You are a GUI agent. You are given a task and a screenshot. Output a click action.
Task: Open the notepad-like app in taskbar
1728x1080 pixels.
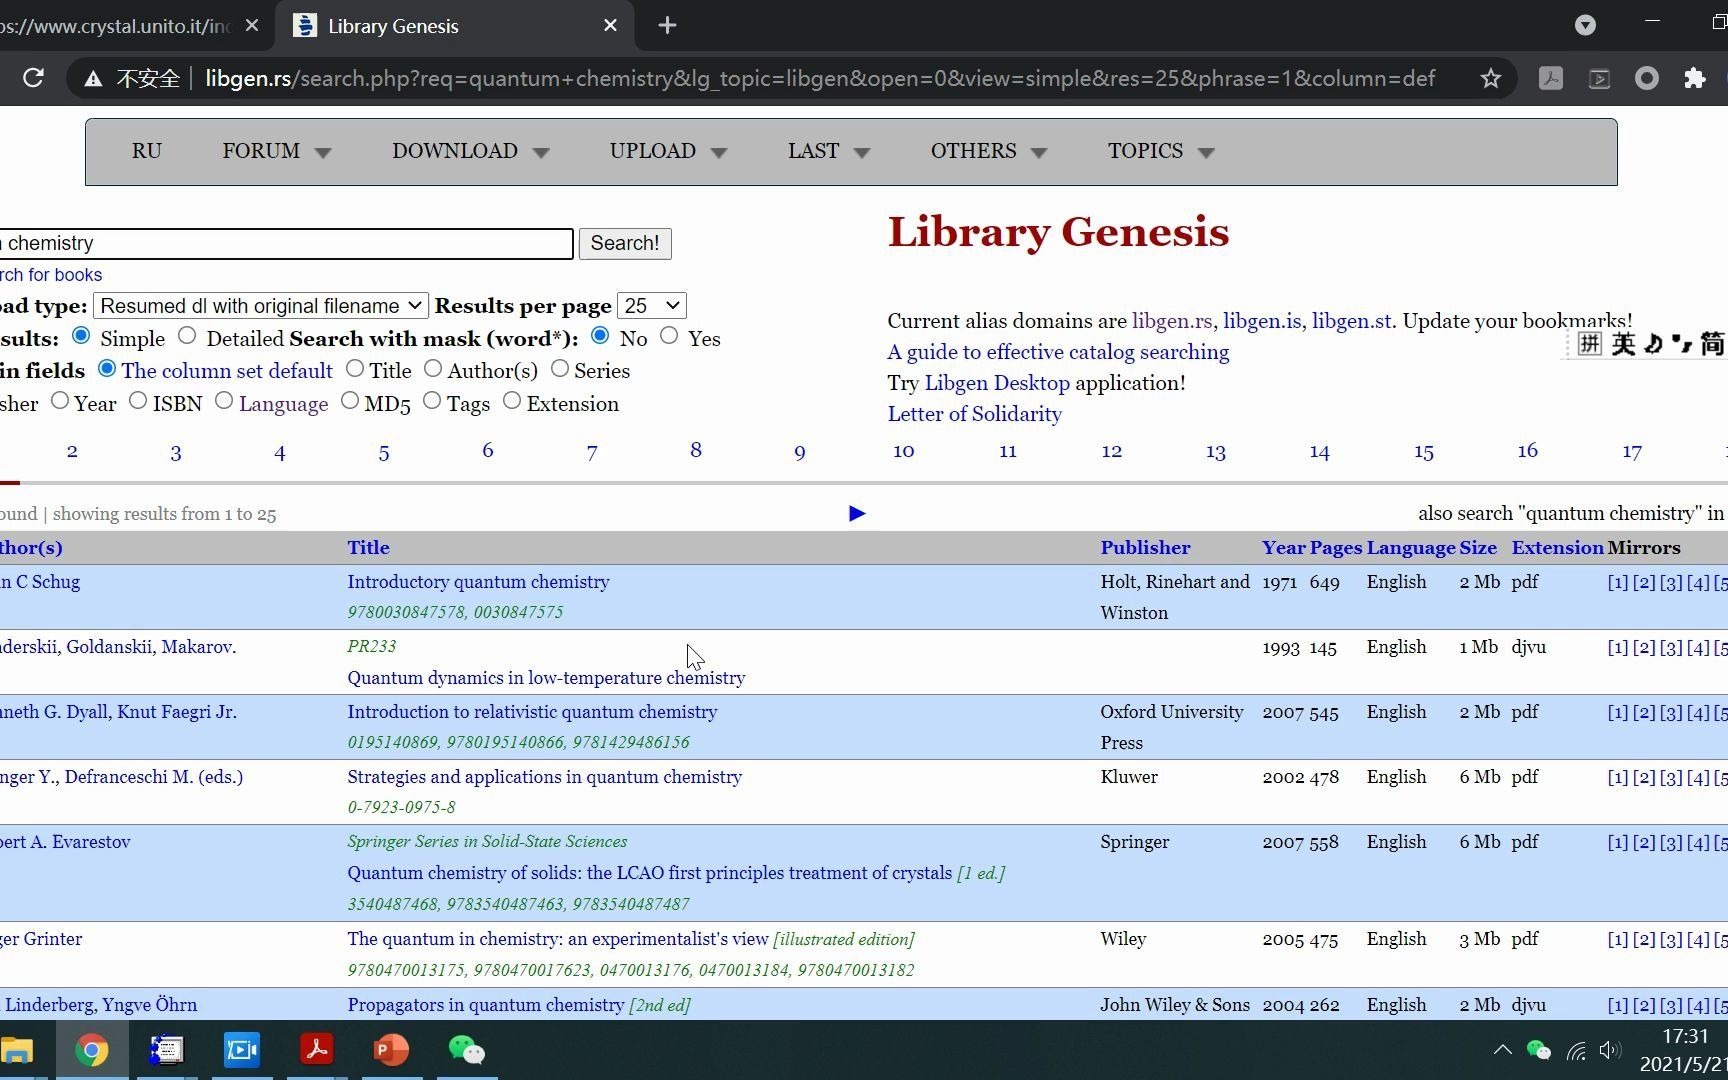point(166,1050)
